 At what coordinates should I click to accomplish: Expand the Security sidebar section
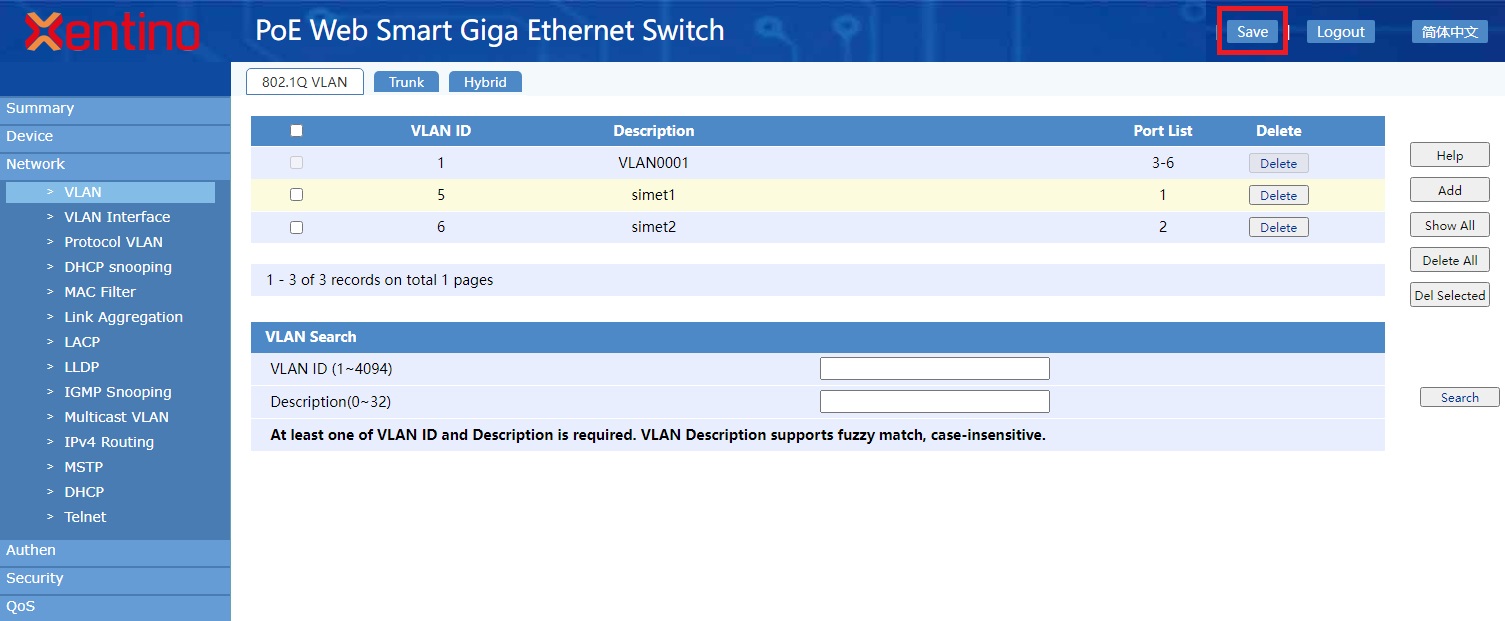tap(35, 578)
